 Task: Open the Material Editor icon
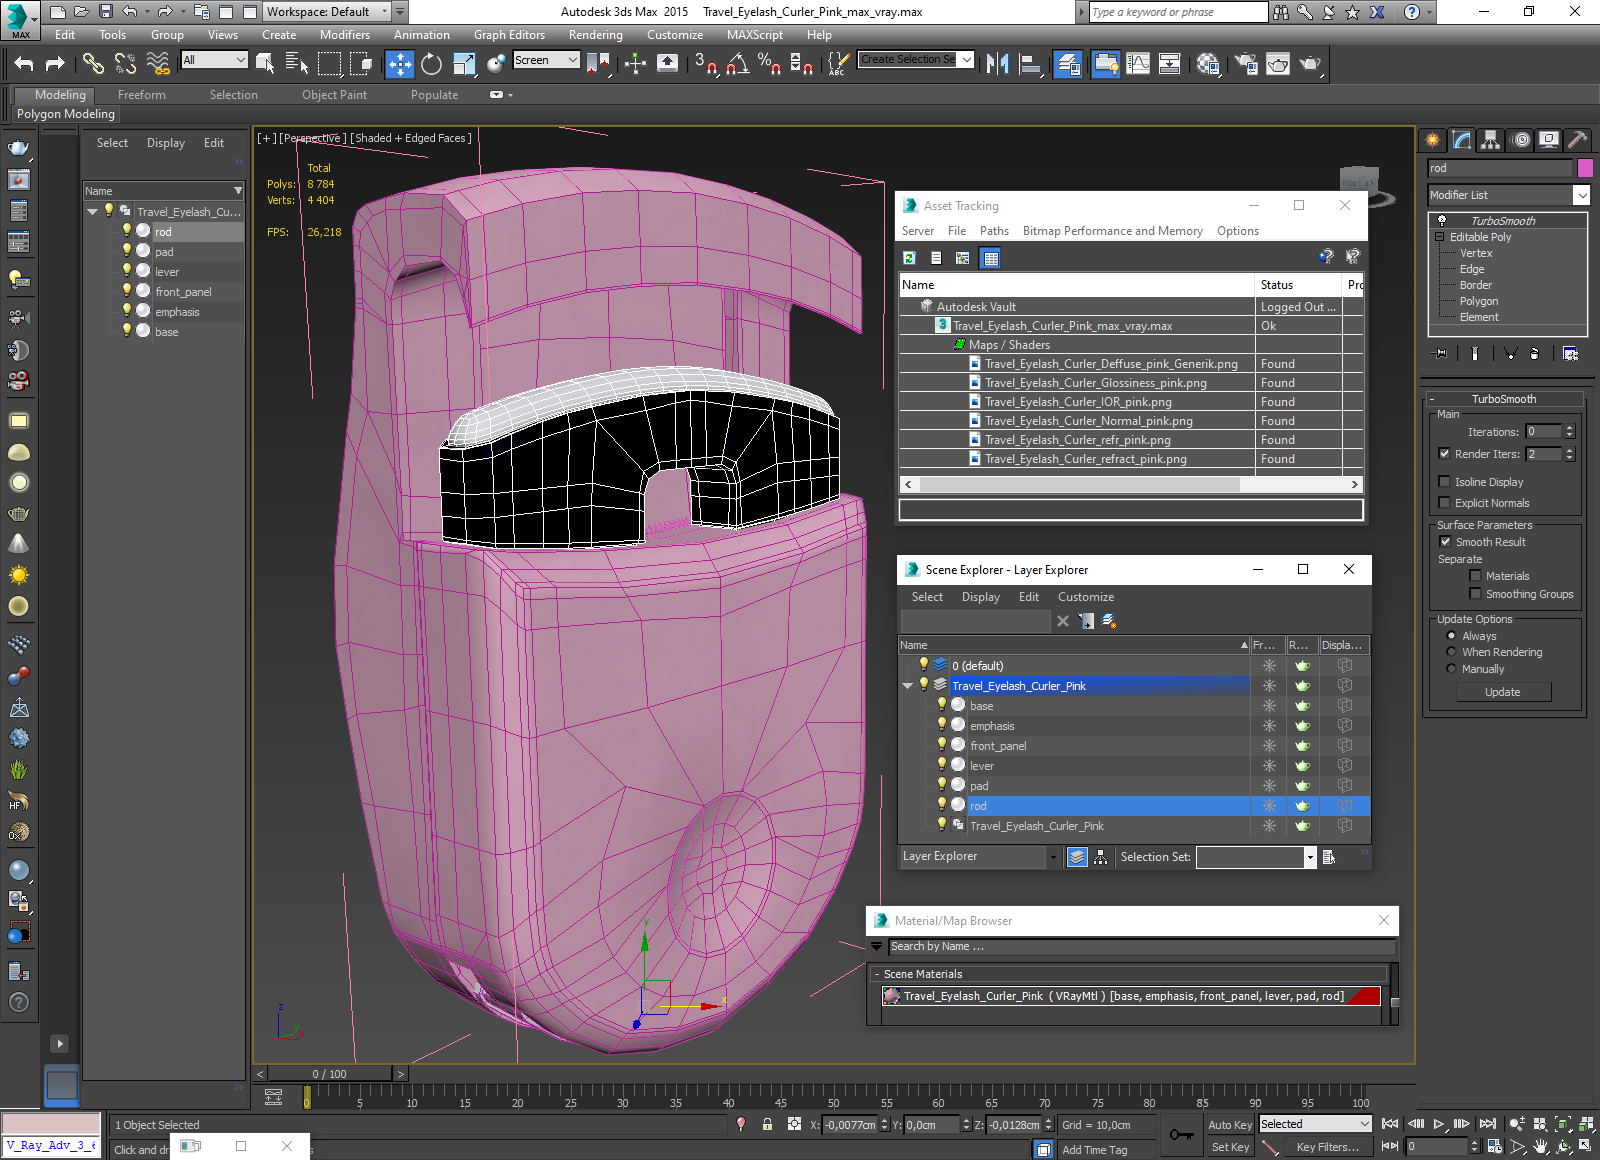pos(1208,64)
